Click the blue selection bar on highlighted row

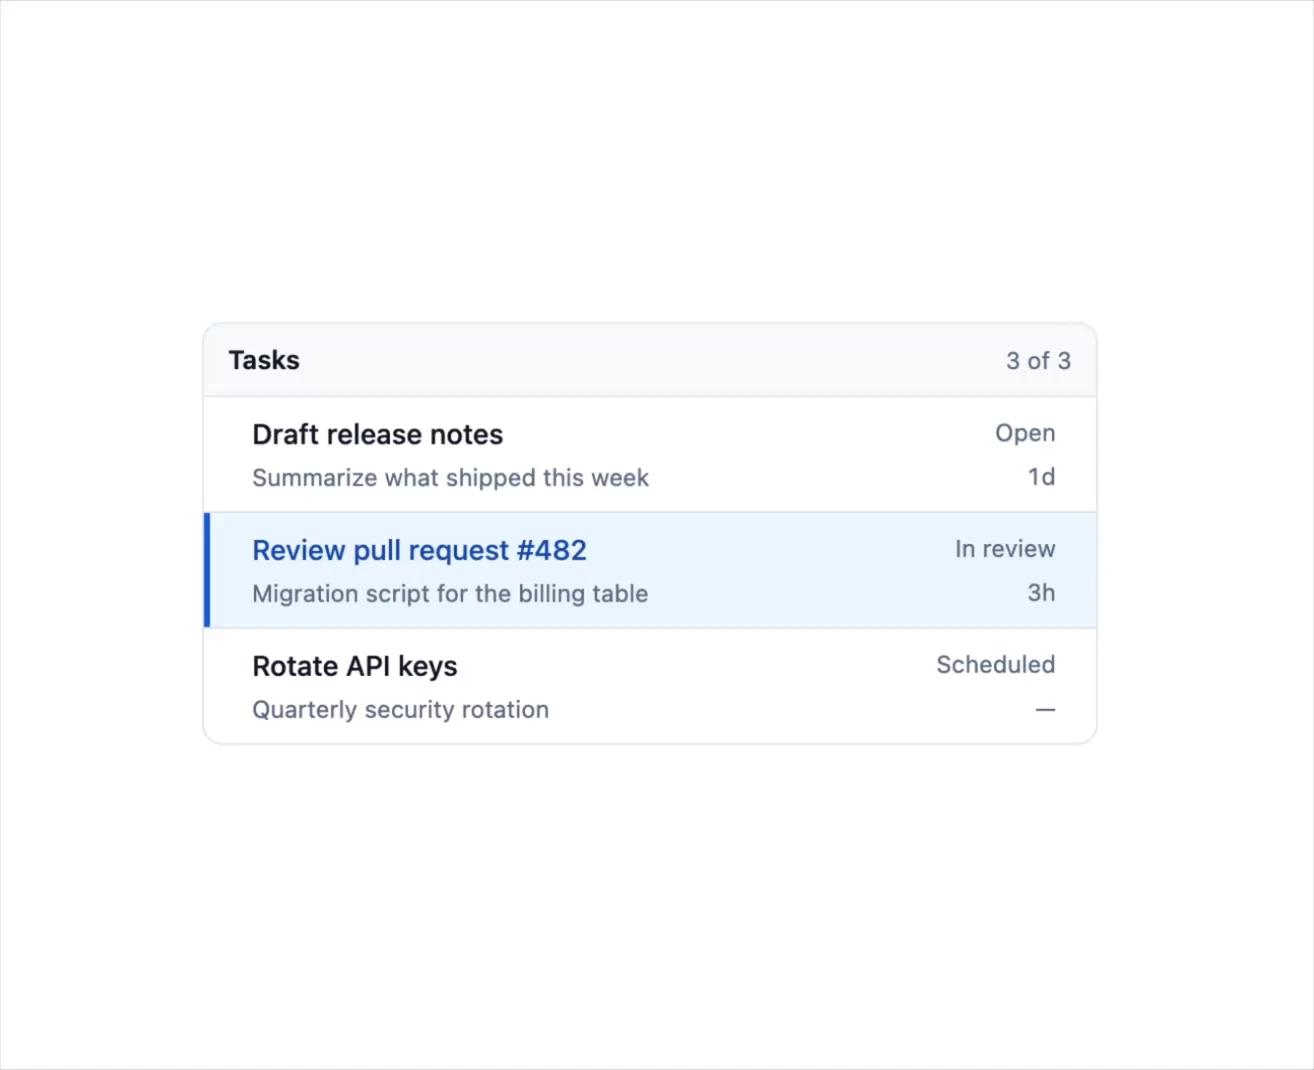point(207,570)
